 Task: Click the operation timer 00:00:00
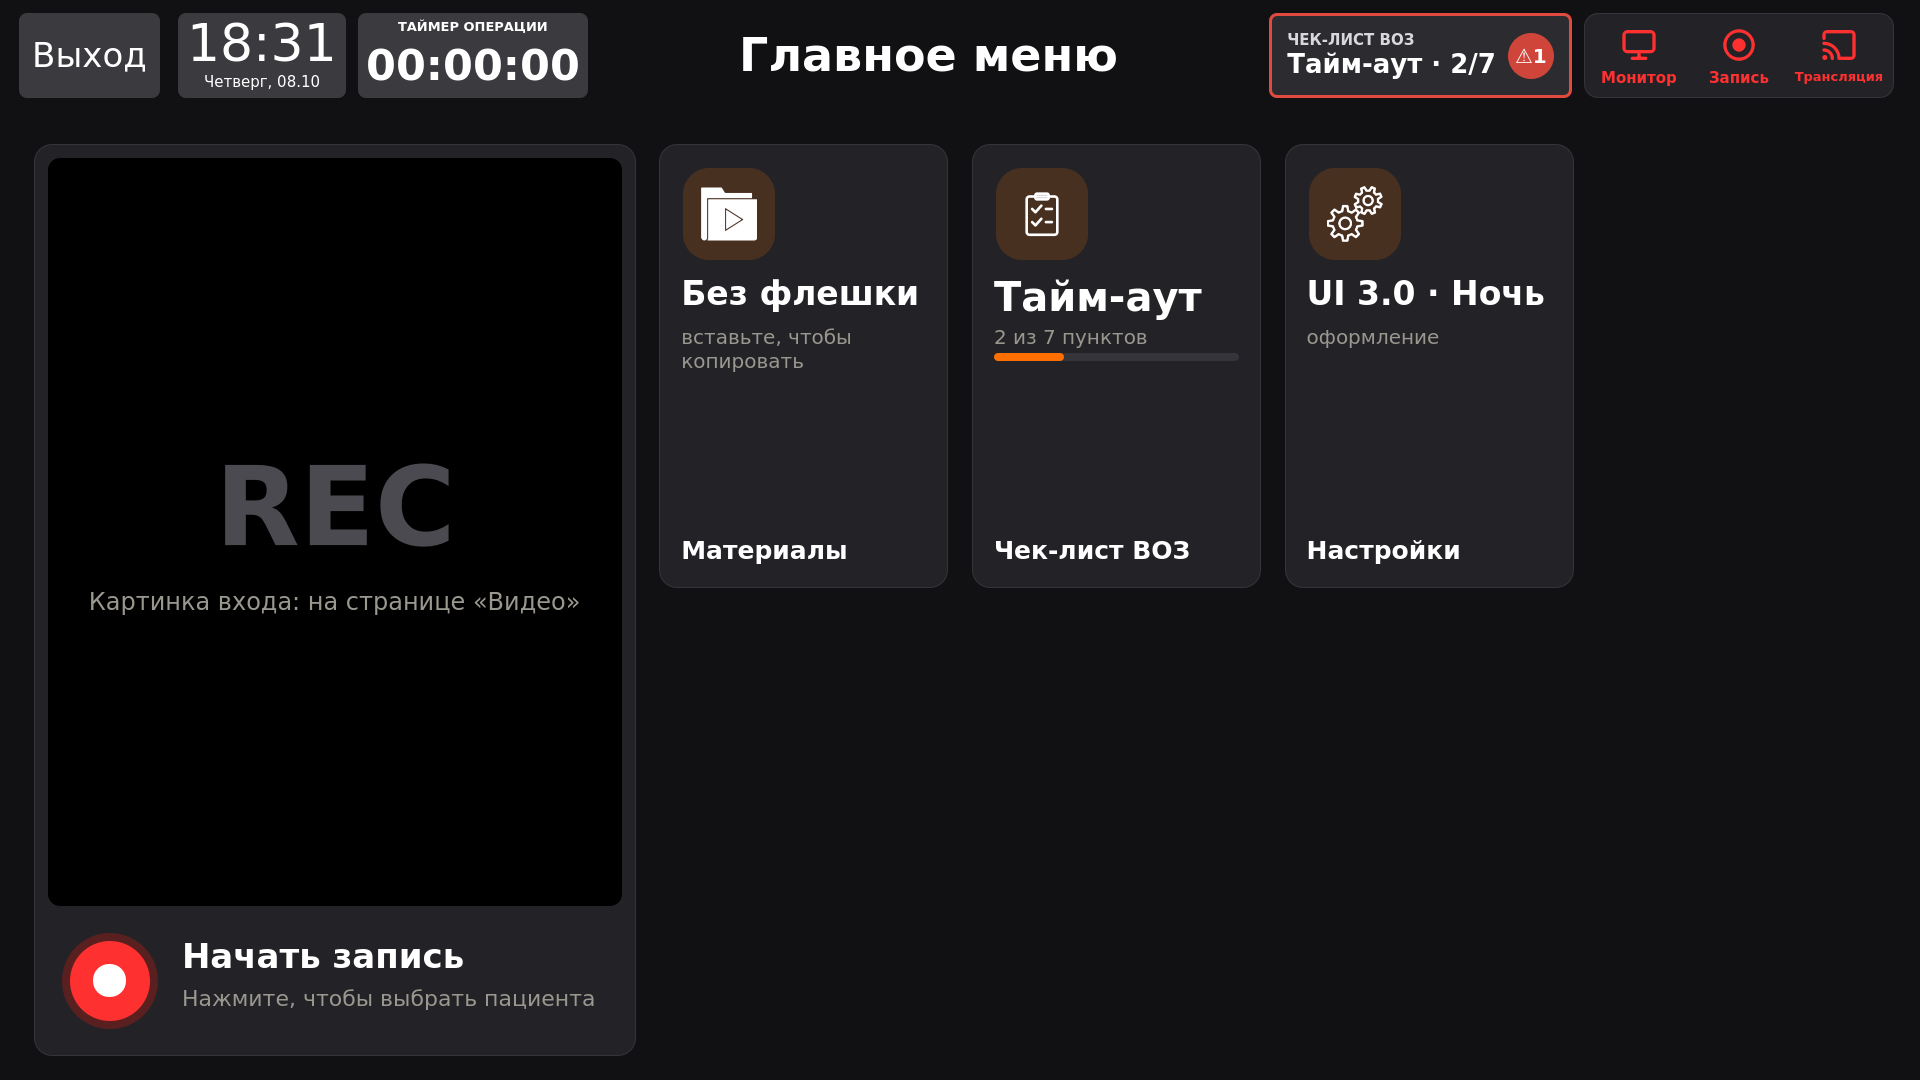473,55
